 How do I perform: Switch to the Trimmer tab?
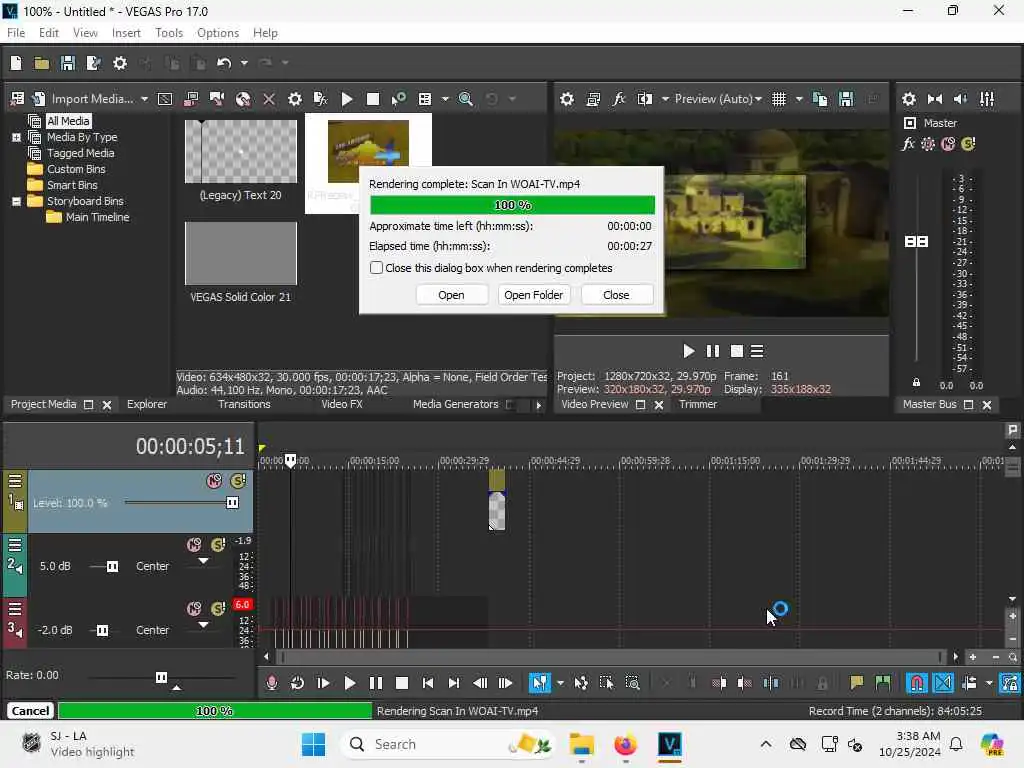697,404
